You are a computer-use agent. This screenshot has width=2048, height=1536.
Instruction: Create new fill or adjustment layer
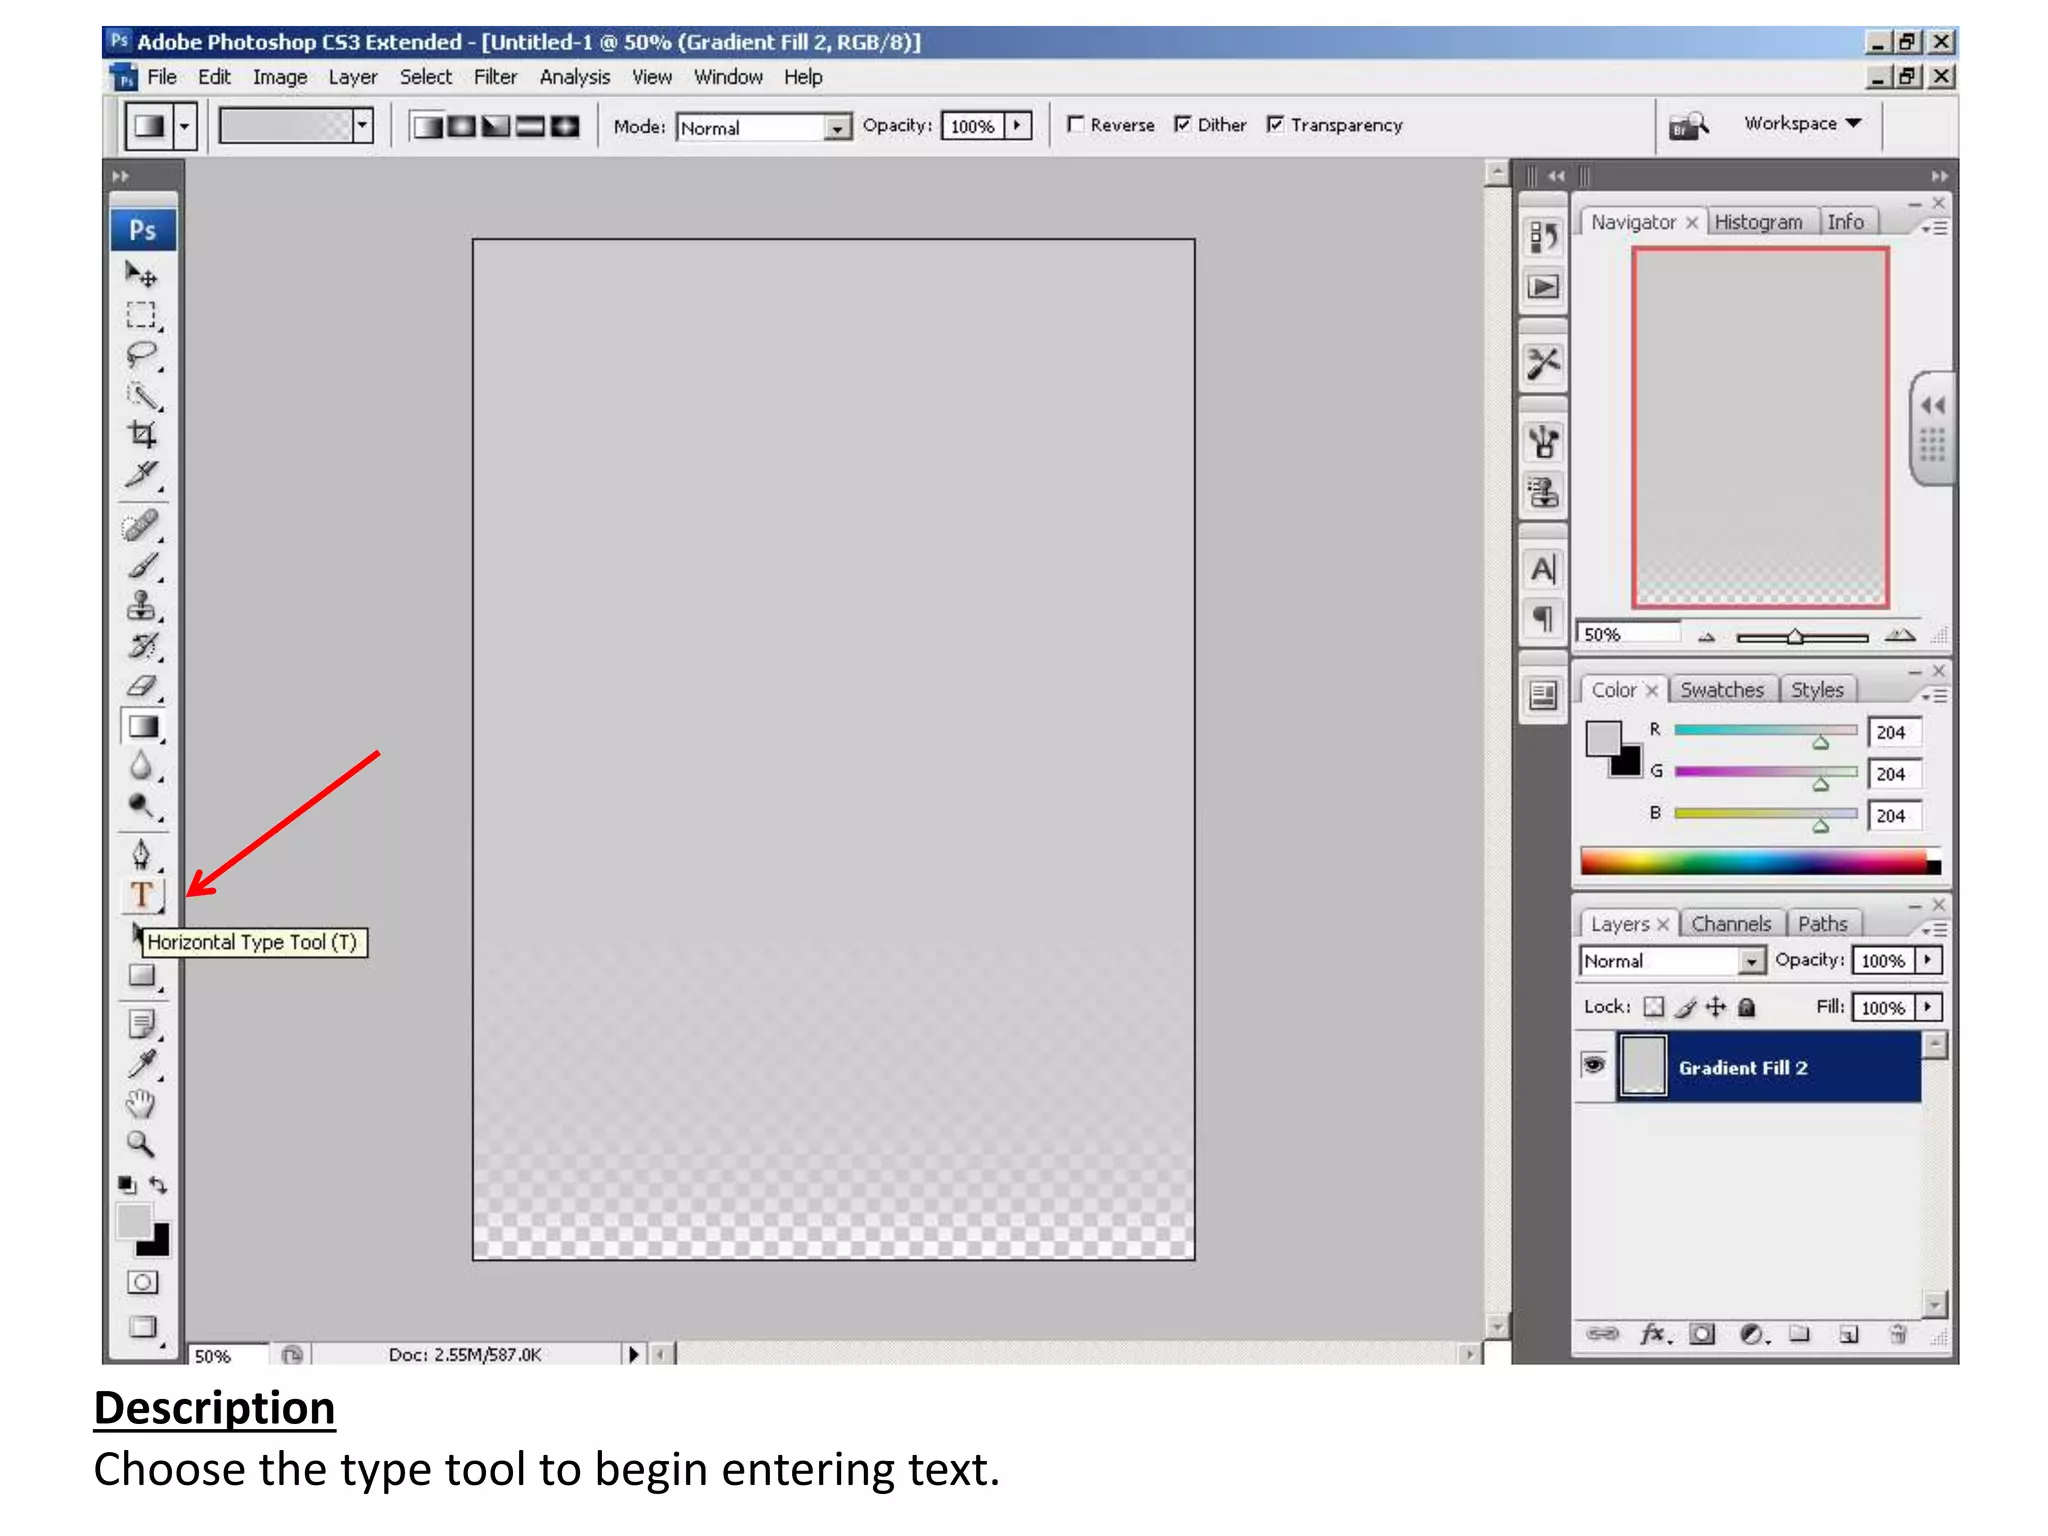point(1753,1334)
